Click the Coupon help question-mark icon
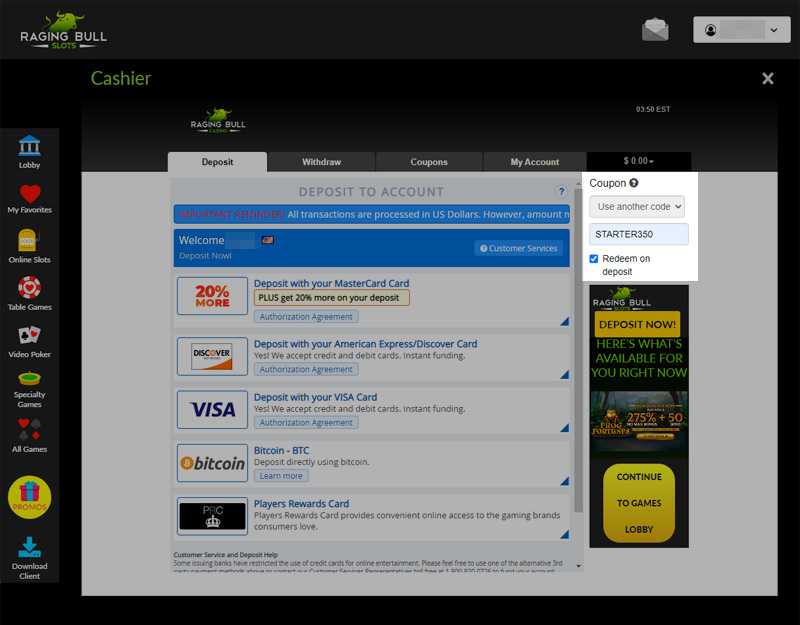This screenshot has width=800, height=625. (634, 183)
